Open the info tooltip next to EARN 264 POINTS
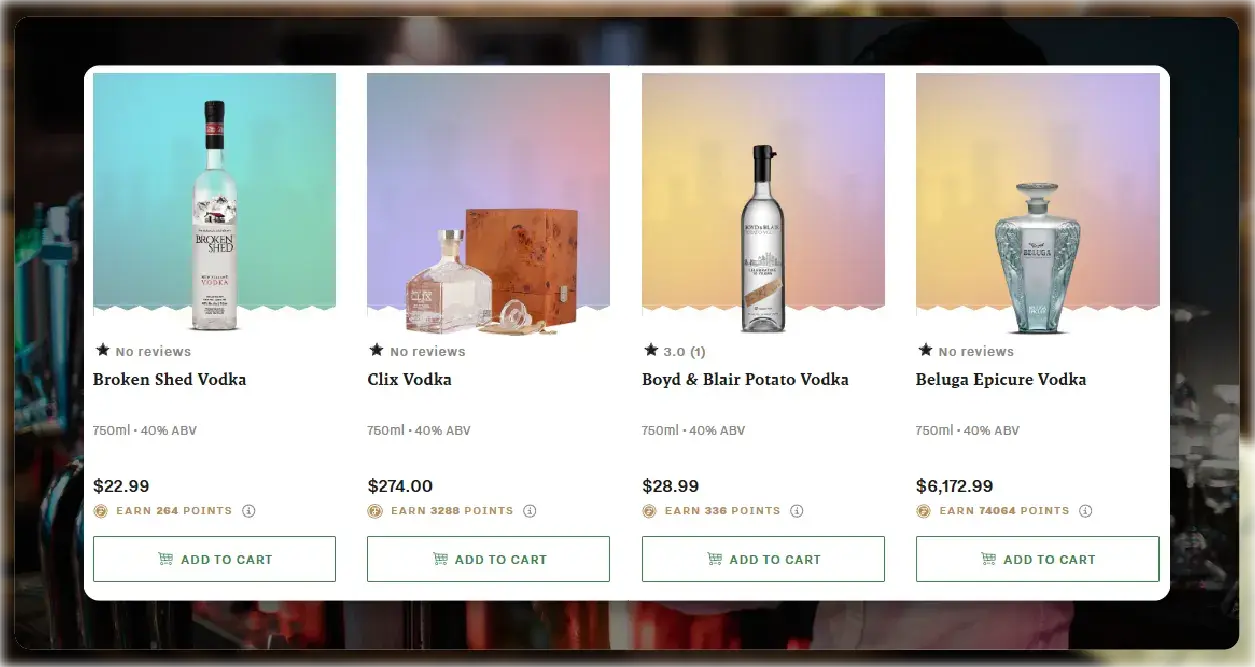Screen dimensions: 1255x667 point(247,510)
